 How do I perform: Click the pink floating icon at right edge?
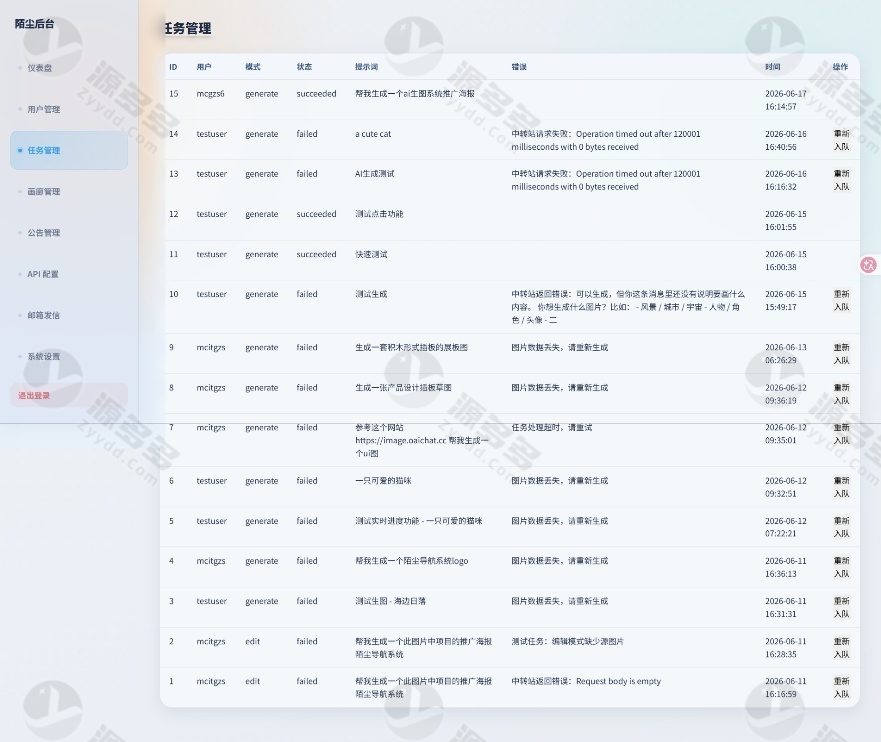pos(869,265)
